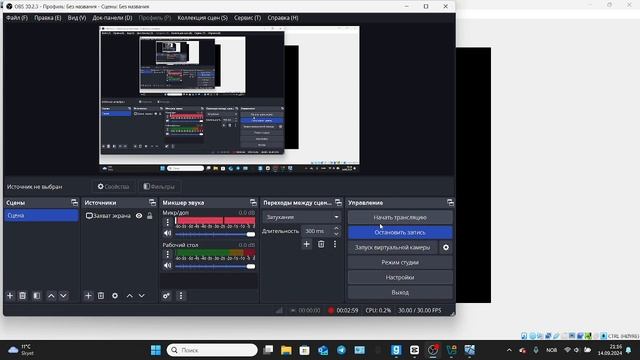Screen dimensions: 640x360
Task: Open source properties gear in Источники panel
Action: coord(115,296)
